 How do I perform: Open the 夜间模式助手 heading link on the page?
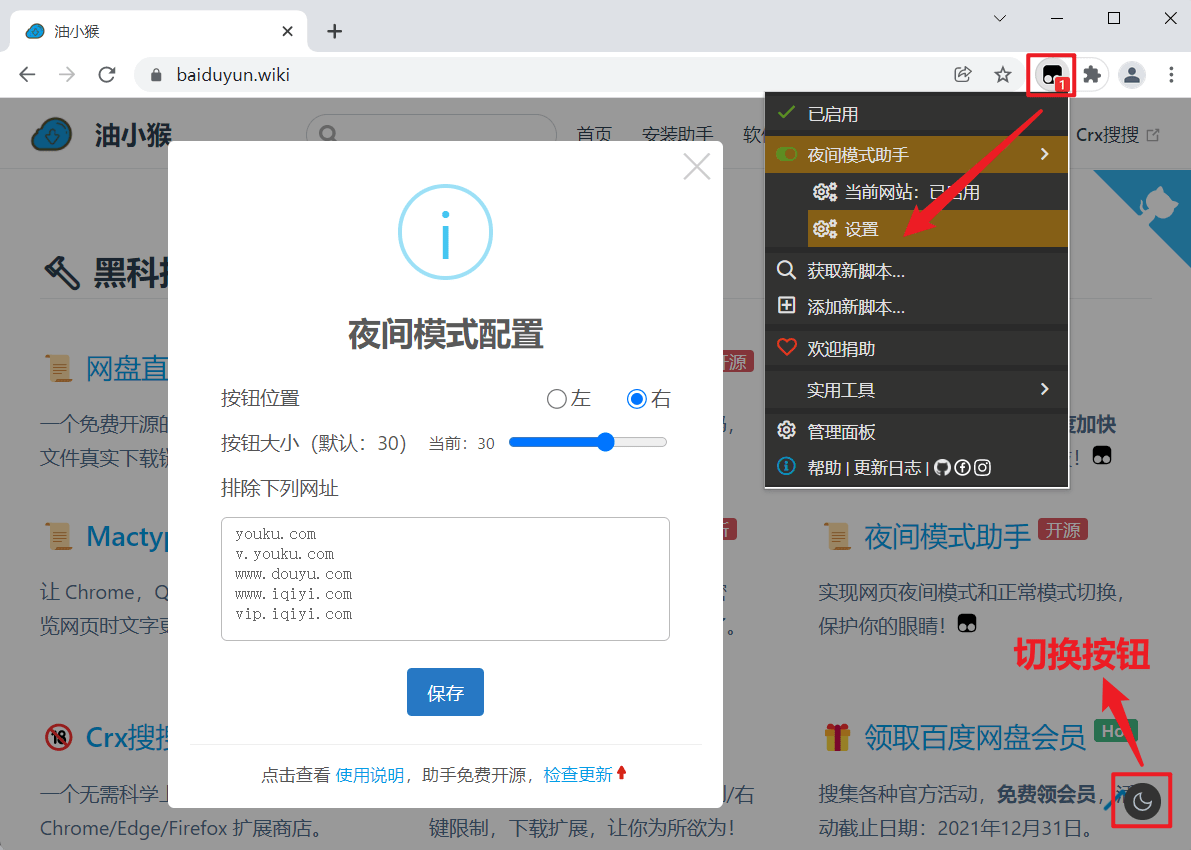[x=947, y=536]
